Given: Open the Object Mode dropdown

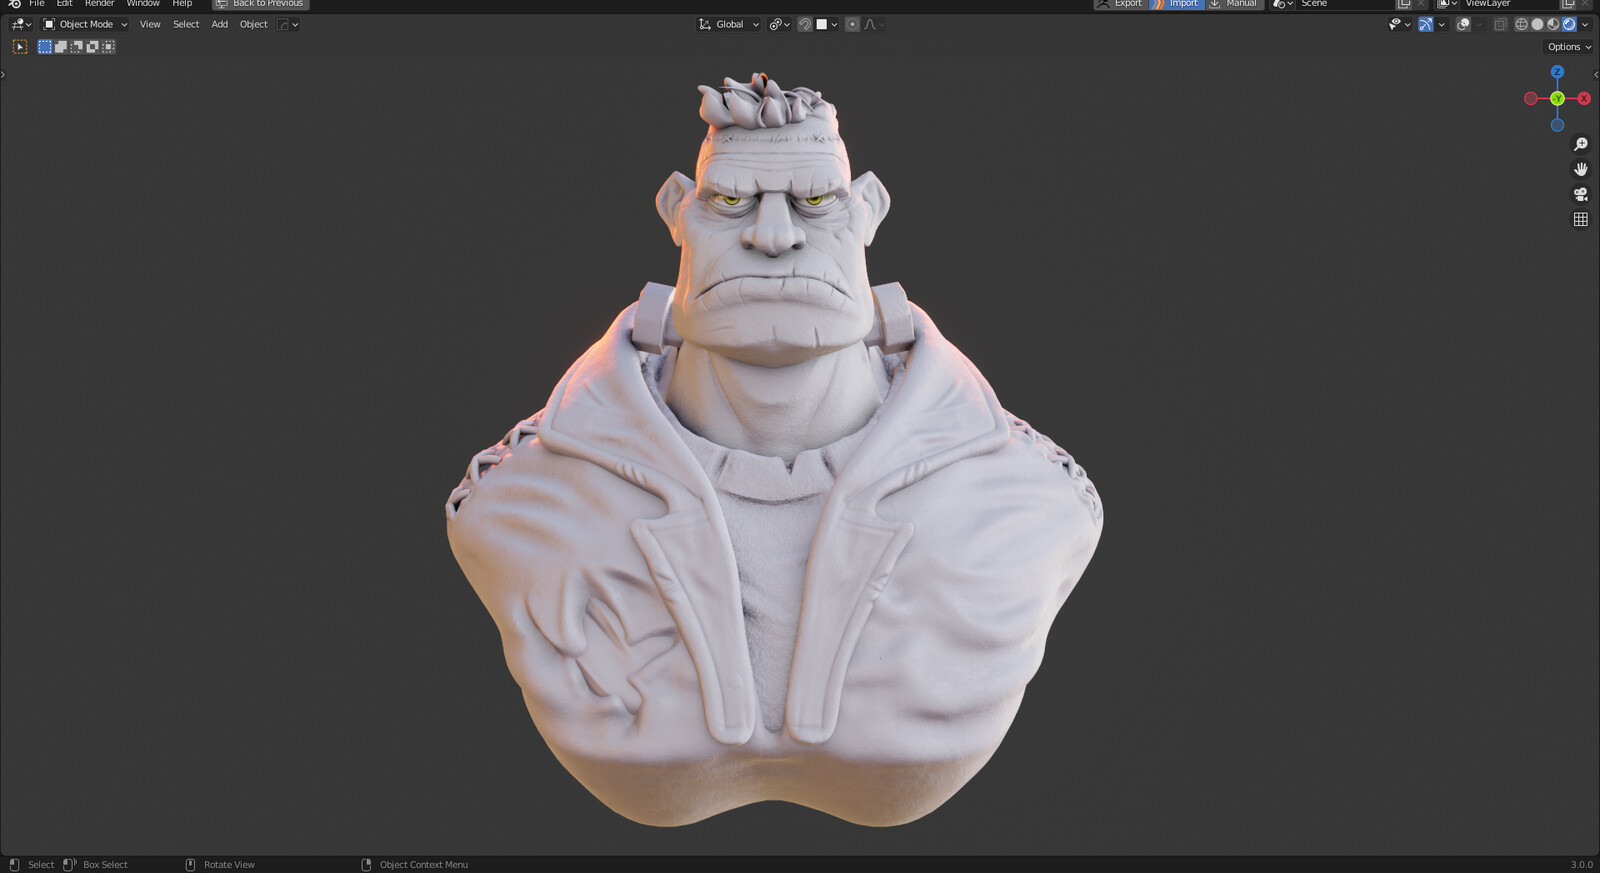Looking at the screenshot, I should pyautogui.click(x=85, y=24).
